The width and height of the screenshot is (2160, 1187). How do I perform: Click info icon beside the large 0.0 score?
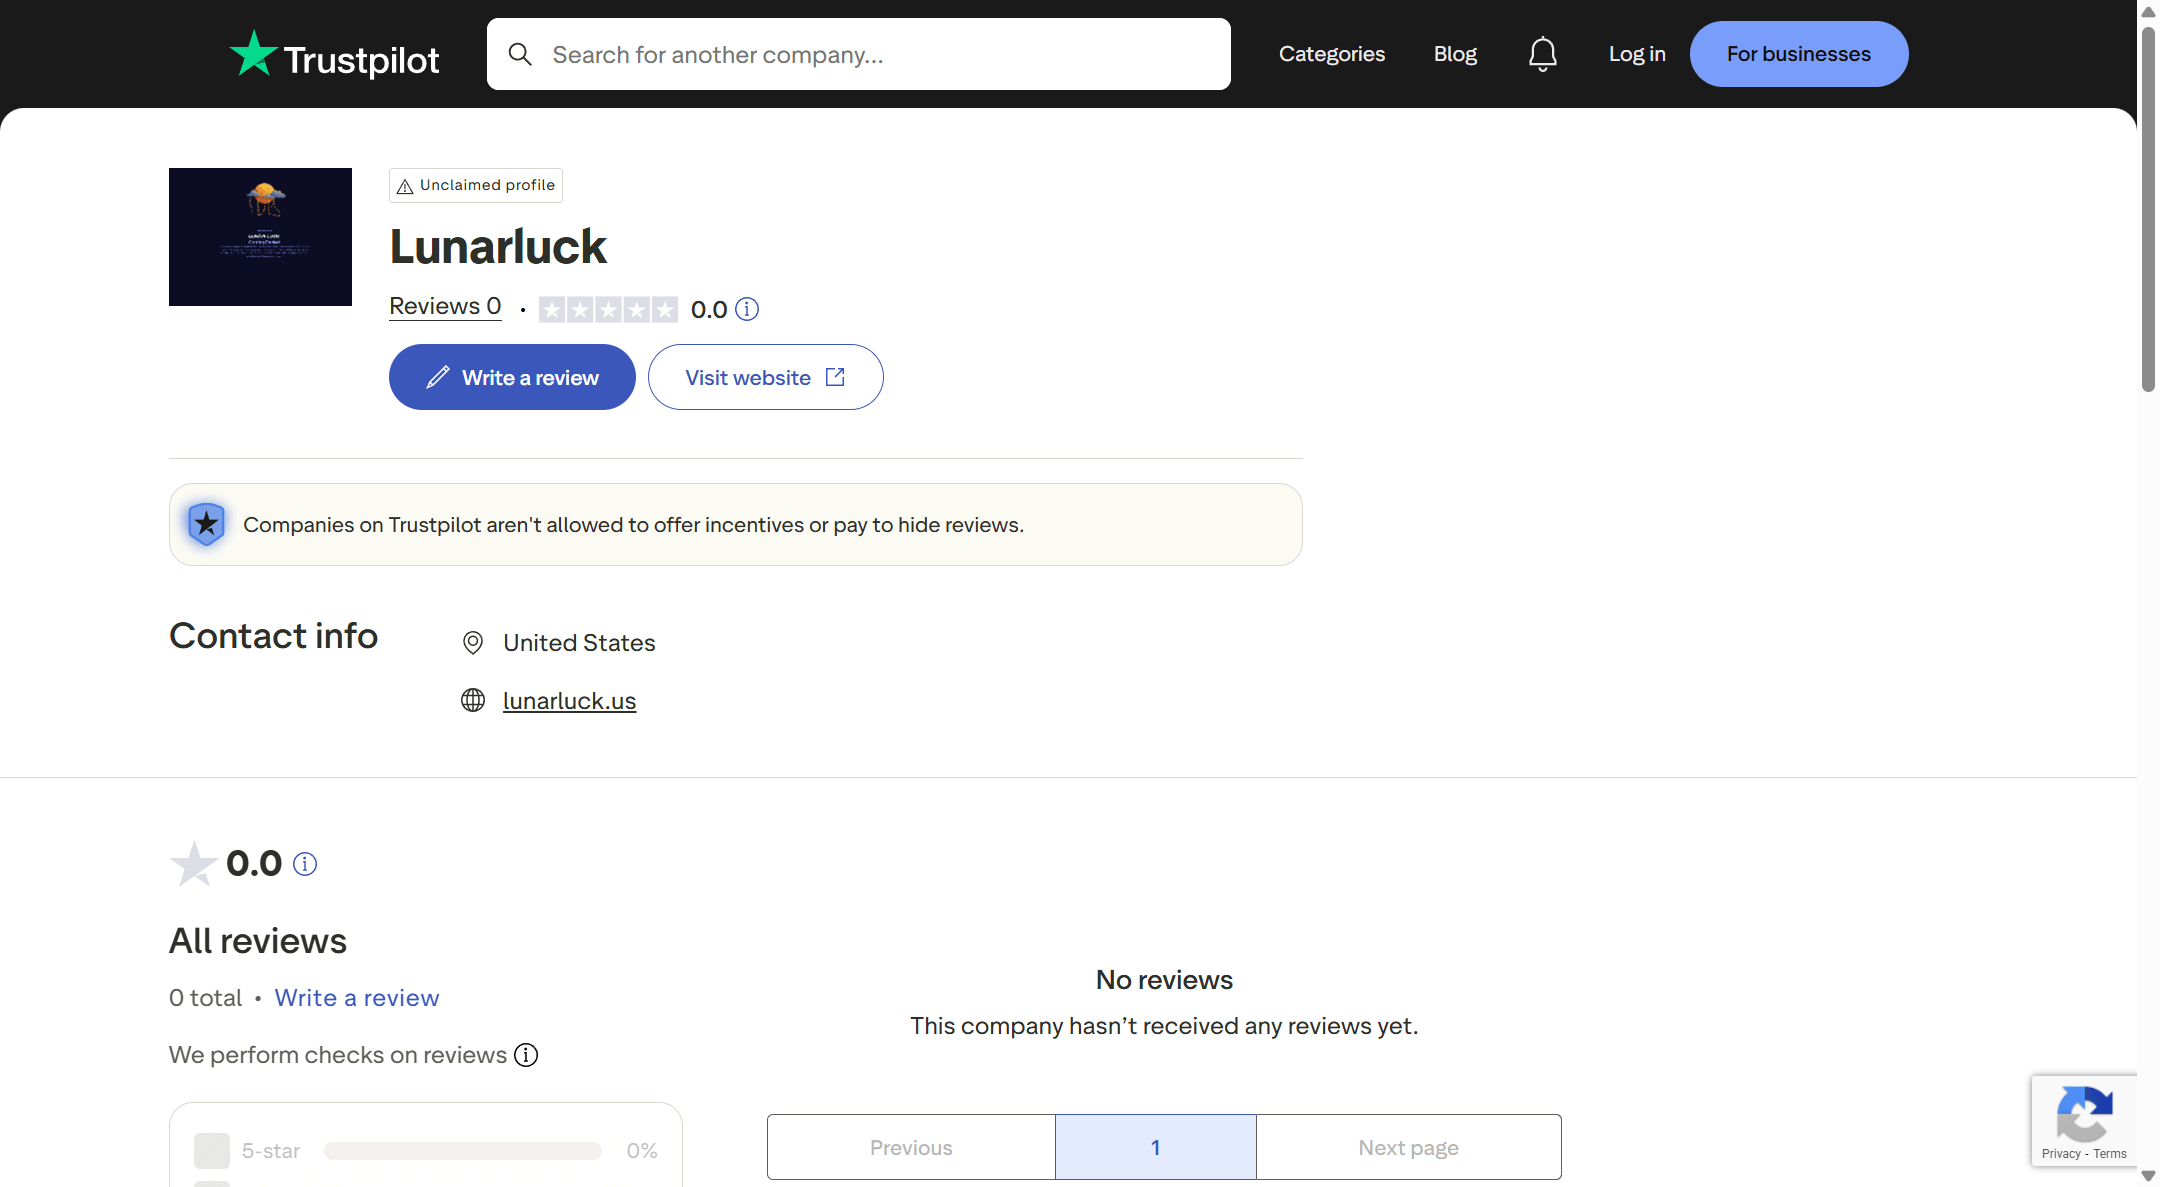pos(305,864)
